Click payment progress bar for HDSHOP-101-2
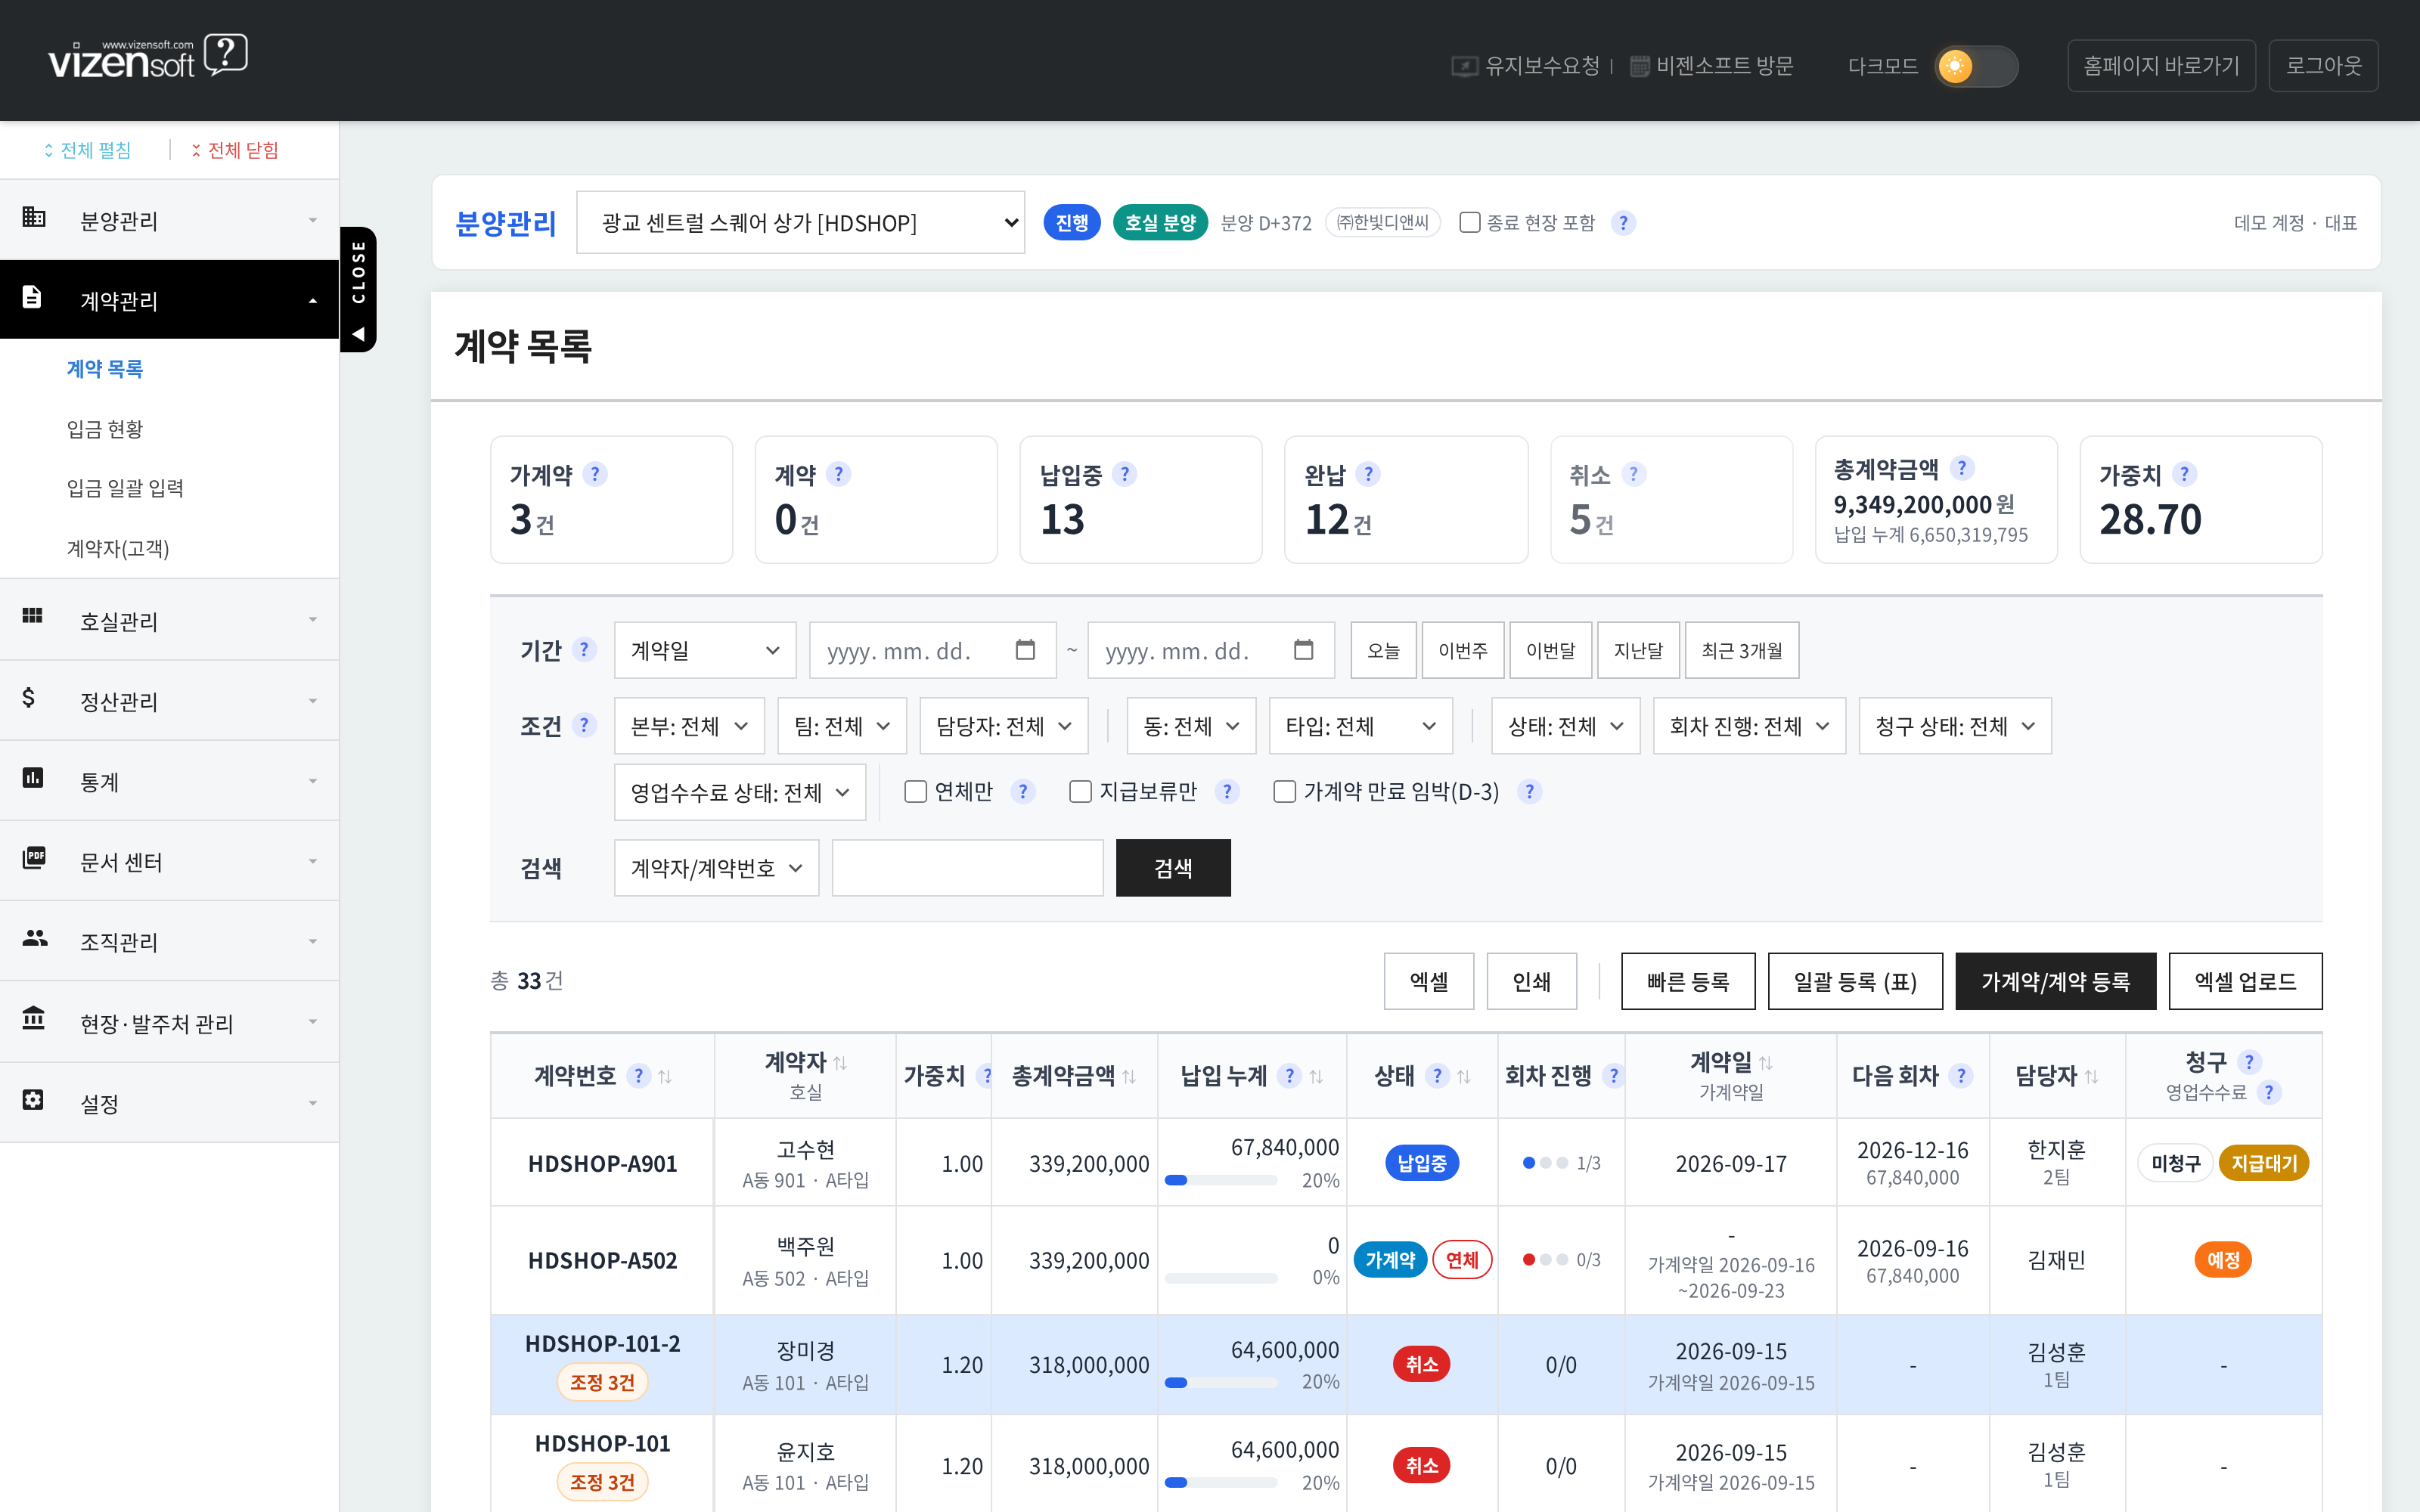 click(1220, 1382)
